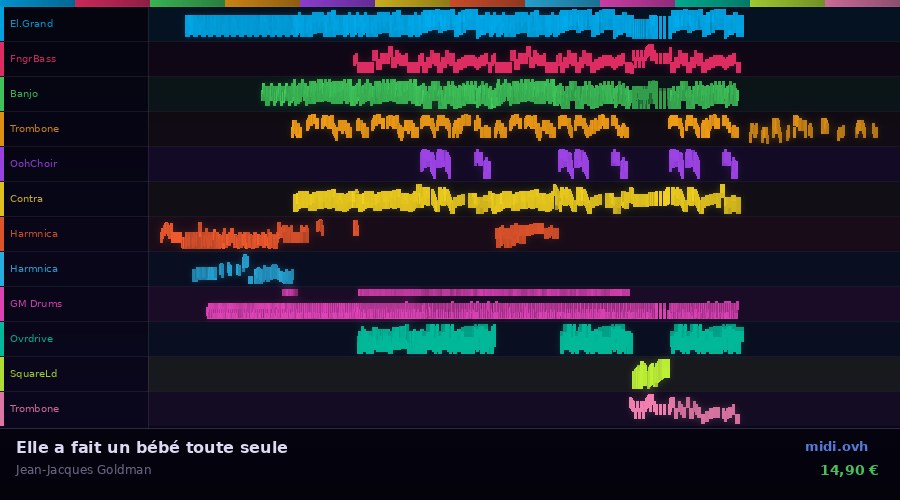900x500 pixels.
Task: Click the song title 'Elle a fait un bébé toute seule'
Action: click(152, 447)
